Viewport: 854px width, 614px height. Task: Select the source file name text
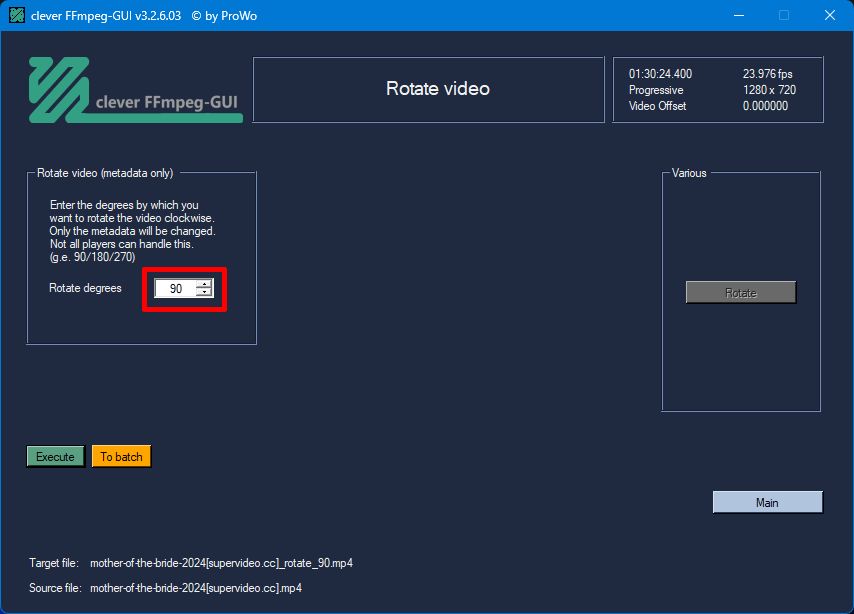196,588
